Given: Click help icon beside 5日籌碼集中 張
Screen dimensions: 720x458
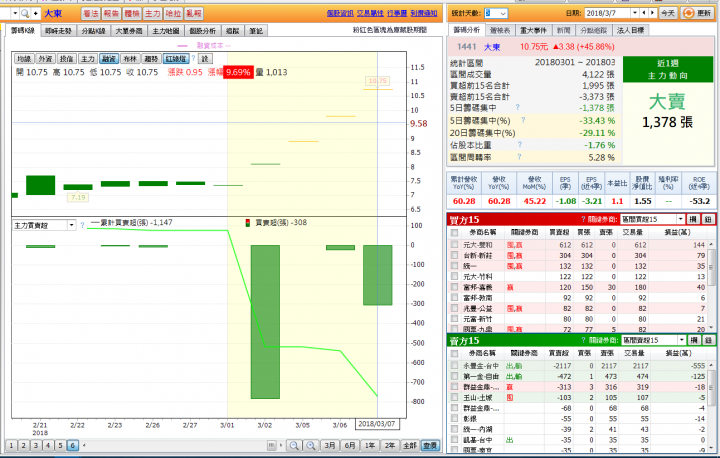Looking at the screenshot, I should [x=518, y=107].
